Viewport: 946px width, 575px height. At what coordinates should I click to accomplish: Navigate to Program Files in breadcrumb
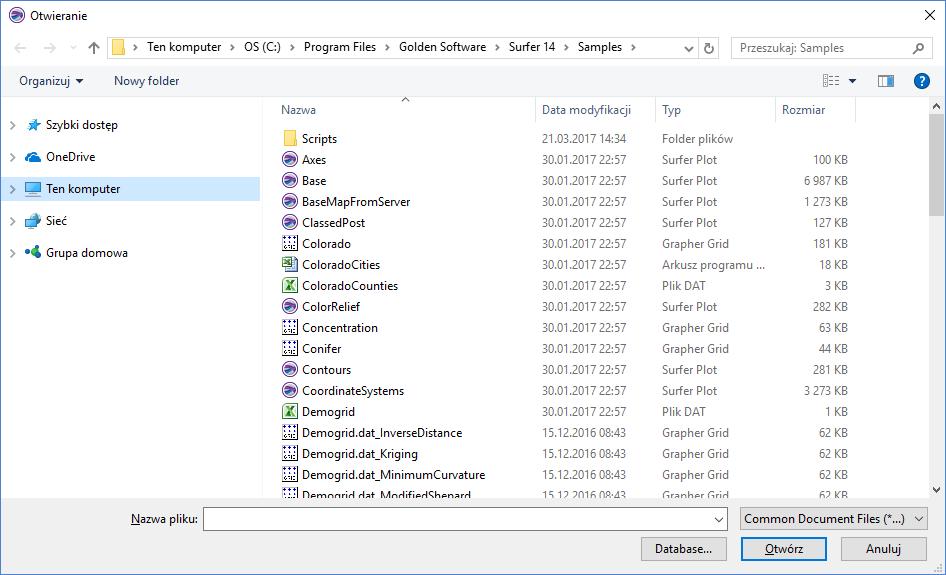(340, 47)
